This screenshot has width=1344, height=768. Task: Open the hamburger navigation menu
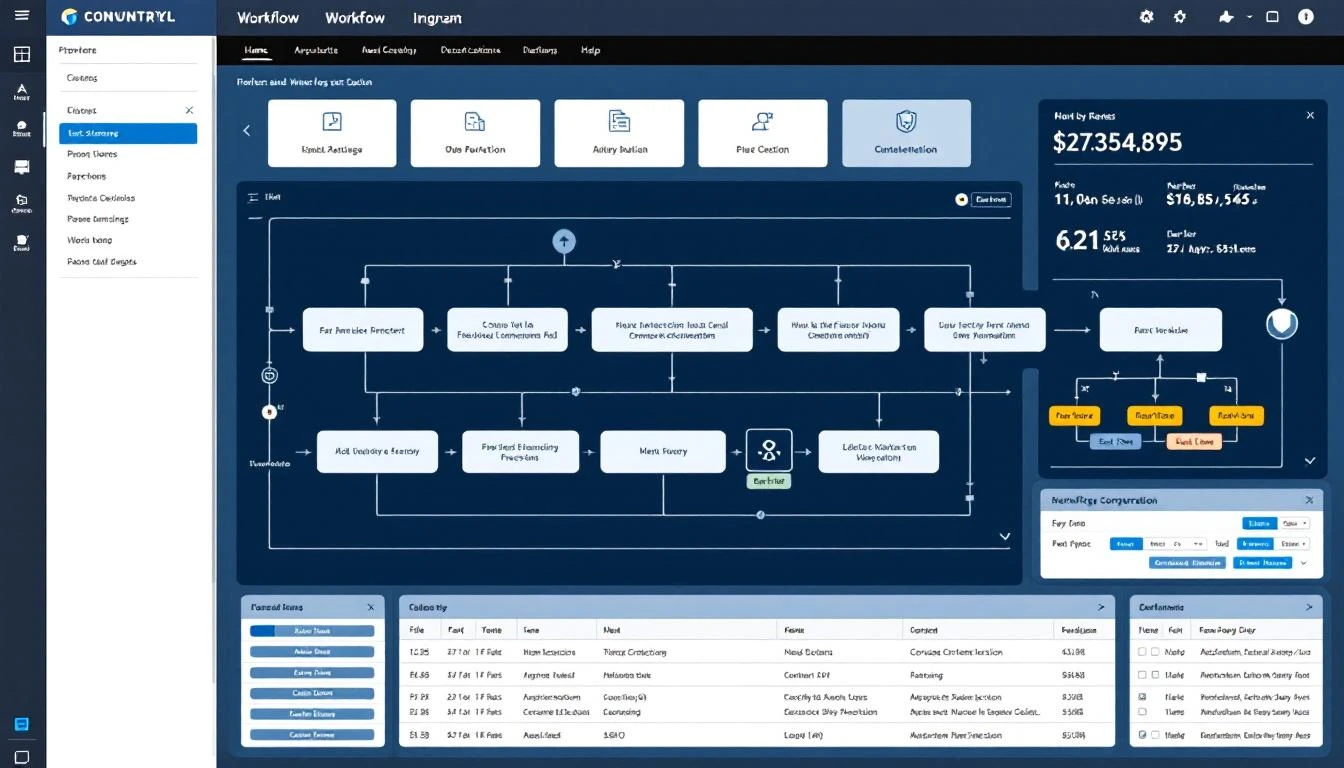coord(21,17)
